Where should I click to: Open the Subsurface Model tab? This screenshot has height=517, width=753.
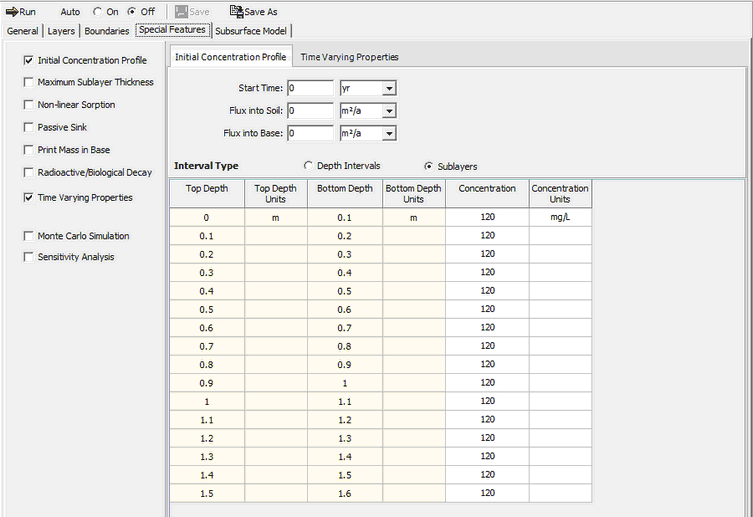pyautogui.click(x=251, y=31)
